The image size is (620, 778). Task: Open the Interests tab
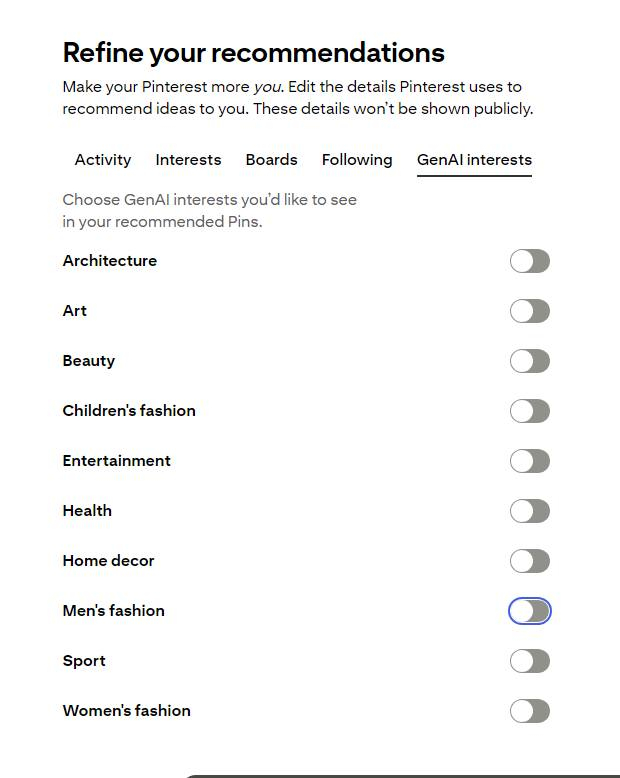point(188,160)
